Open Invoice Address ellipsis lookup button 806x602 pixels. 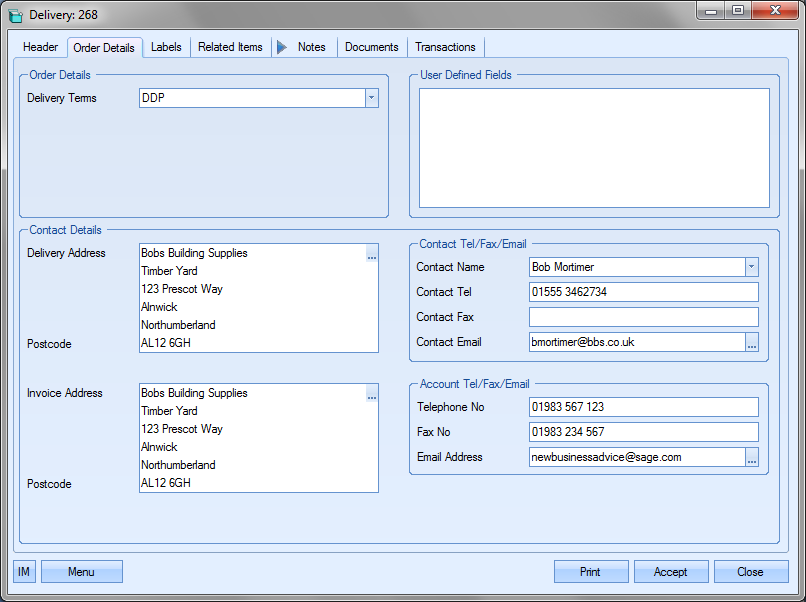point(372,395)
